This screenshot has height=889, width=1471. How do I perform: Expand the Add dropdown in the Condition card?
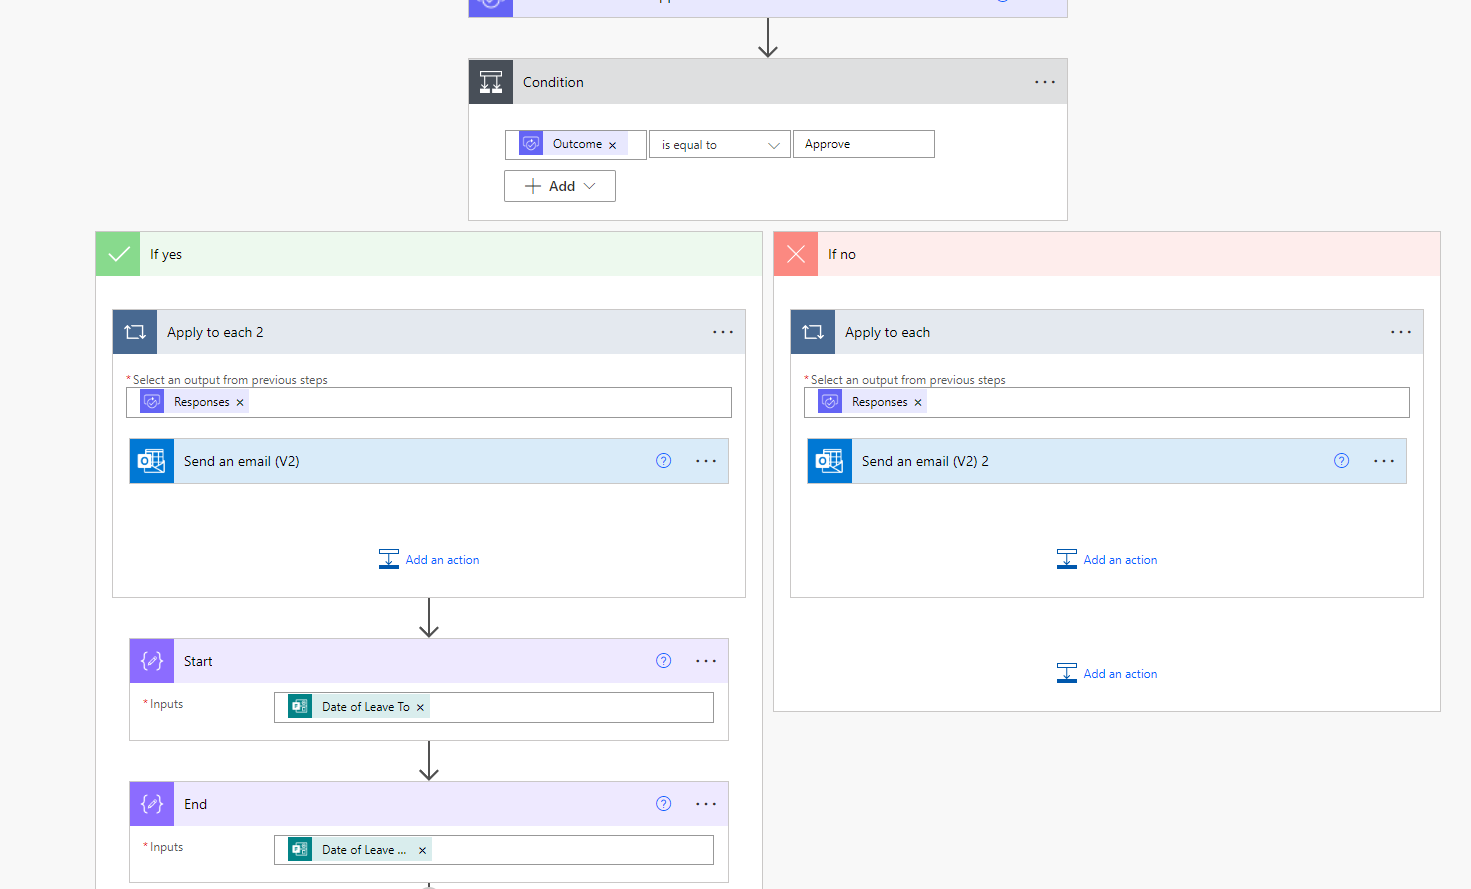(x=559, y=185)
